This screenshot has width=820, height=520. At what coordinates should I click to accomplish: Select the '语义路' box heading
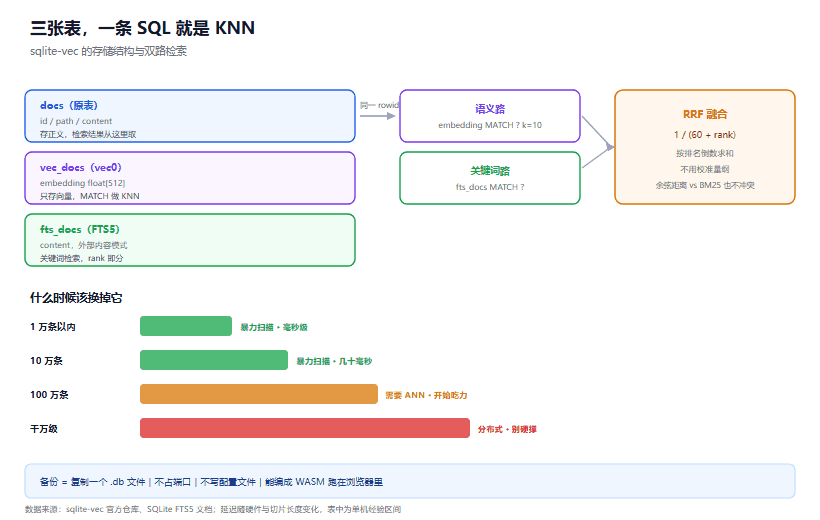(x=490, y=109)
